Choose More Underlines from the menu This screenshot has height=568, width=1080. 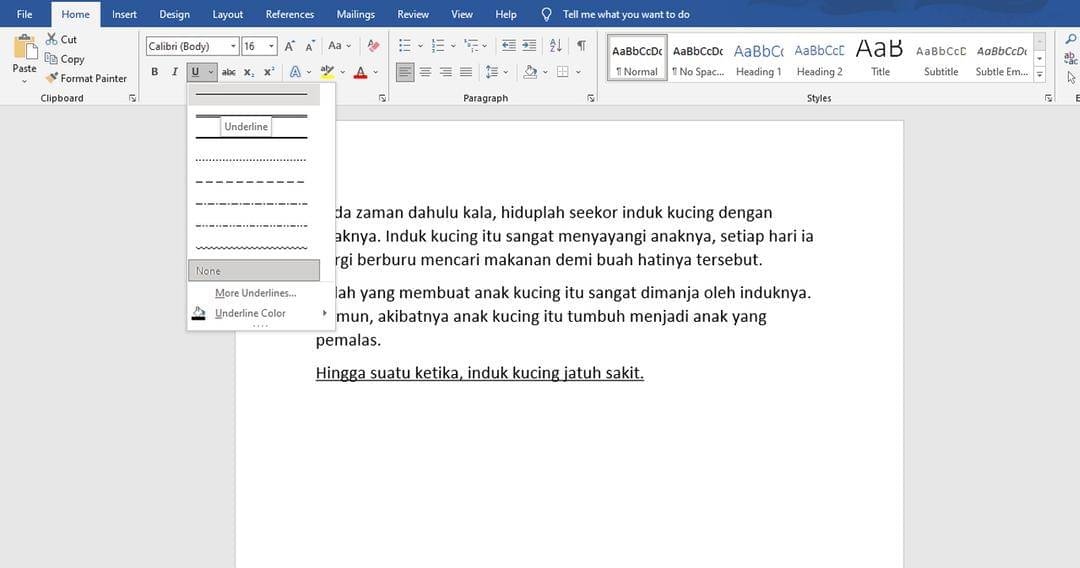tap(255, 293)
